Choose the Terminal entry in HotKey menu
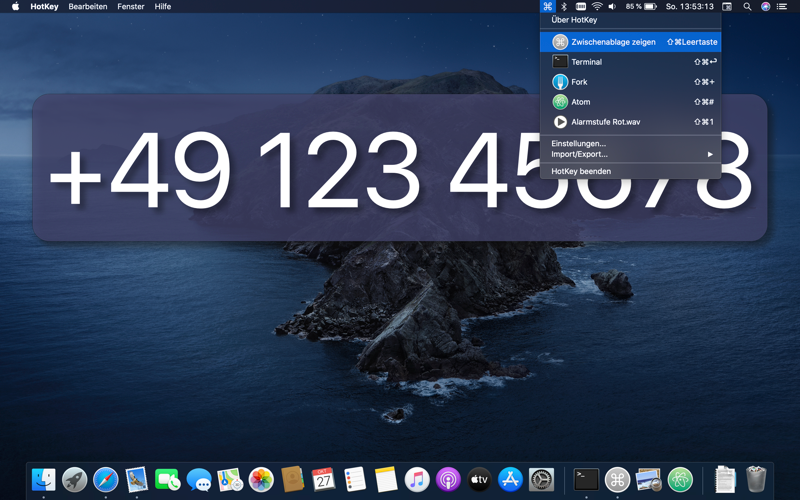 point(630,62)
